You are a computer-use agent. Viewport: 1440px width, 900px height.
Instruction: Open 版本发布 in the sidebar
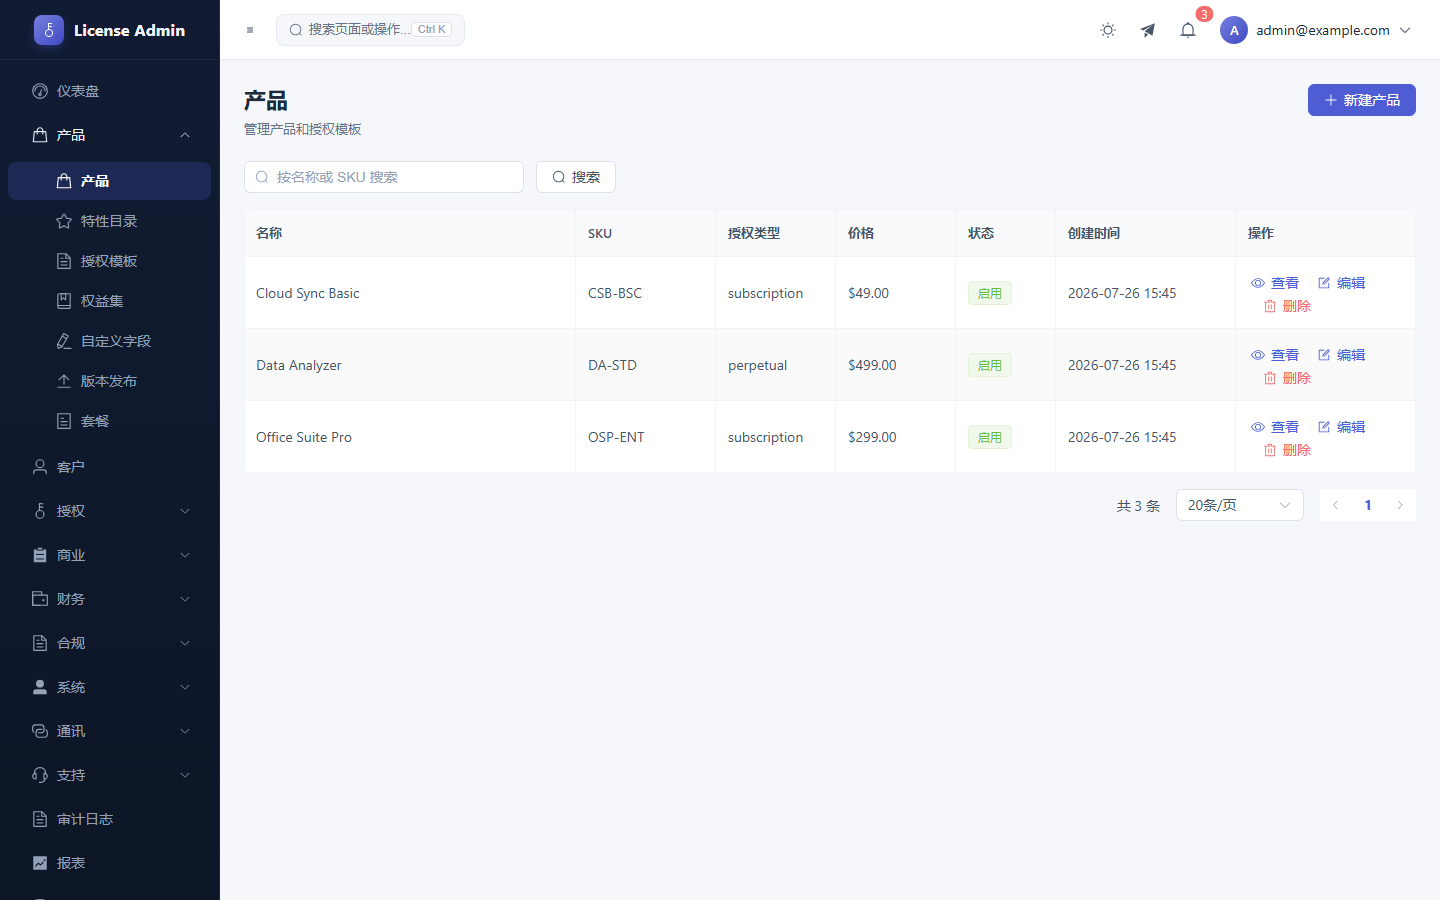[x=110, y=381]
